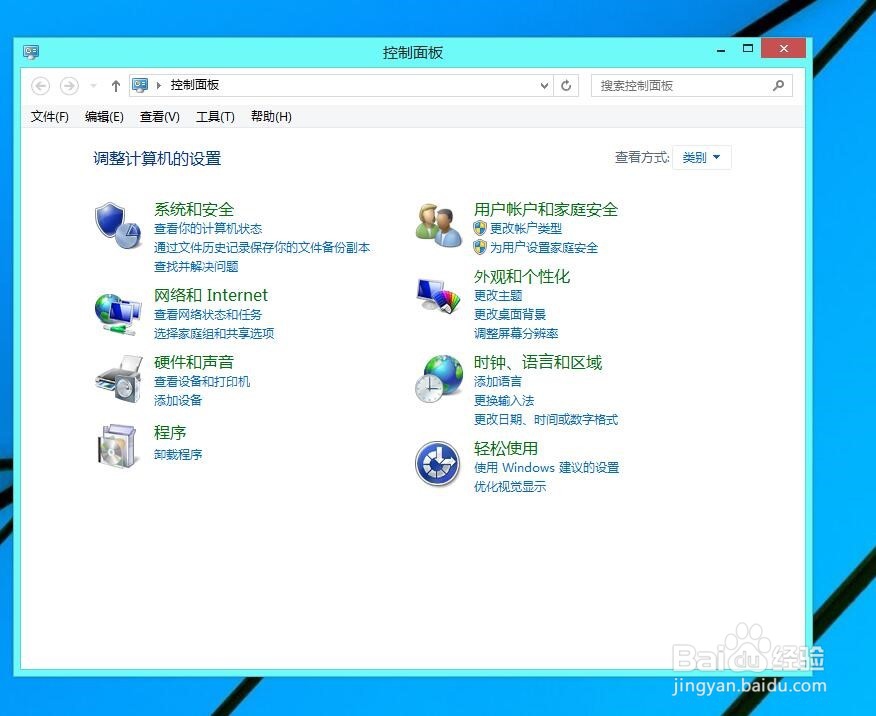Open Ease of Access (轻松使用) icon
876x716 pixels.
click(437, 463)
